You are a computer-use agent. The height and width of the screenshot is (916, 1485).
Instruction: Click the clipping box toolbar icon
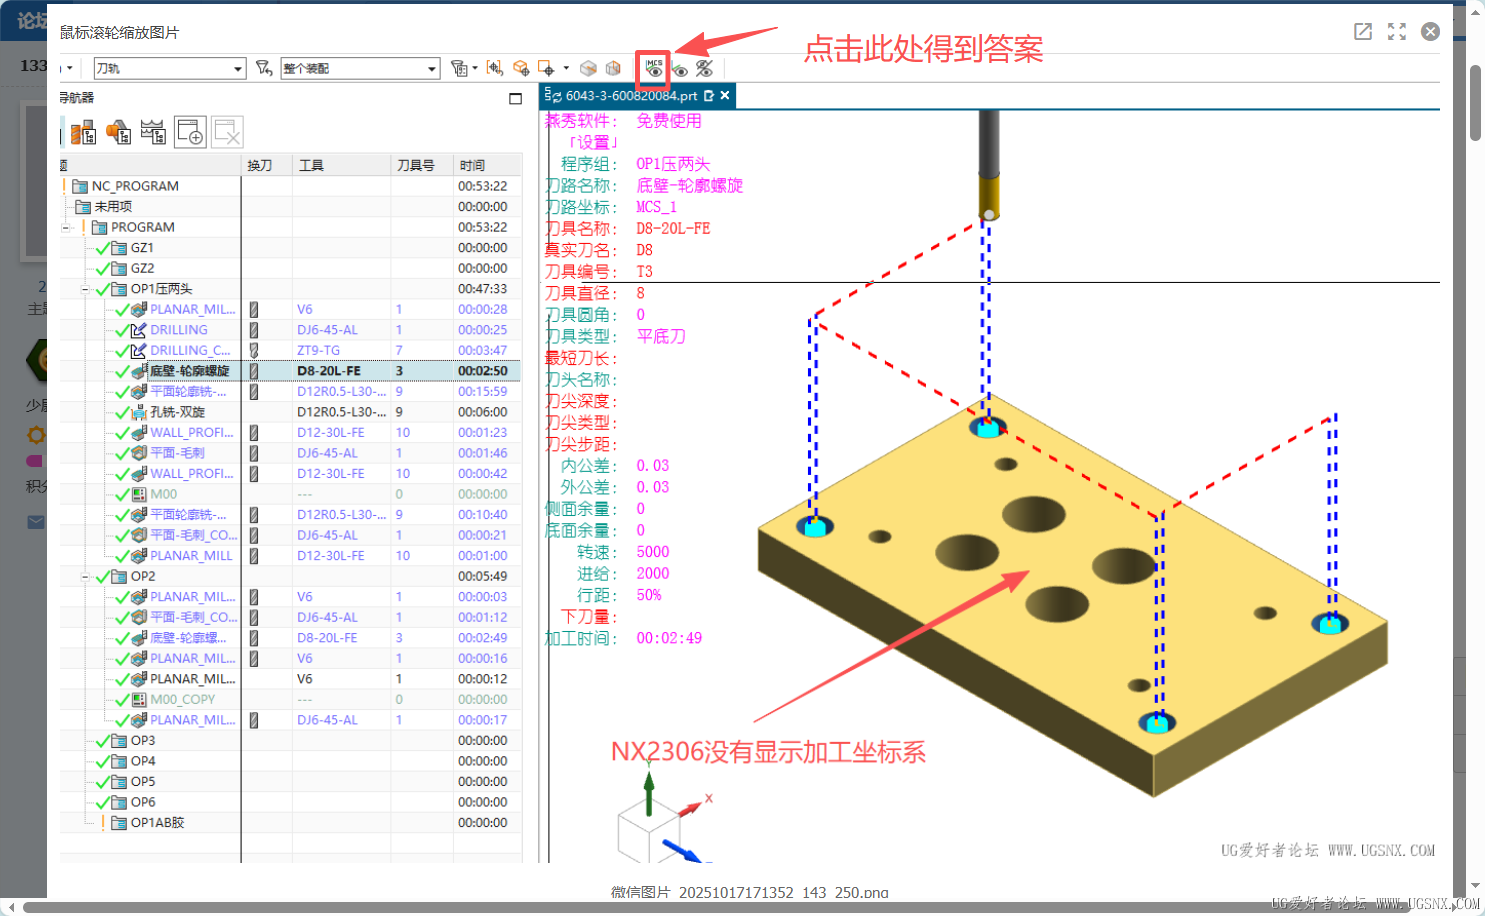(x=613, y=68)
